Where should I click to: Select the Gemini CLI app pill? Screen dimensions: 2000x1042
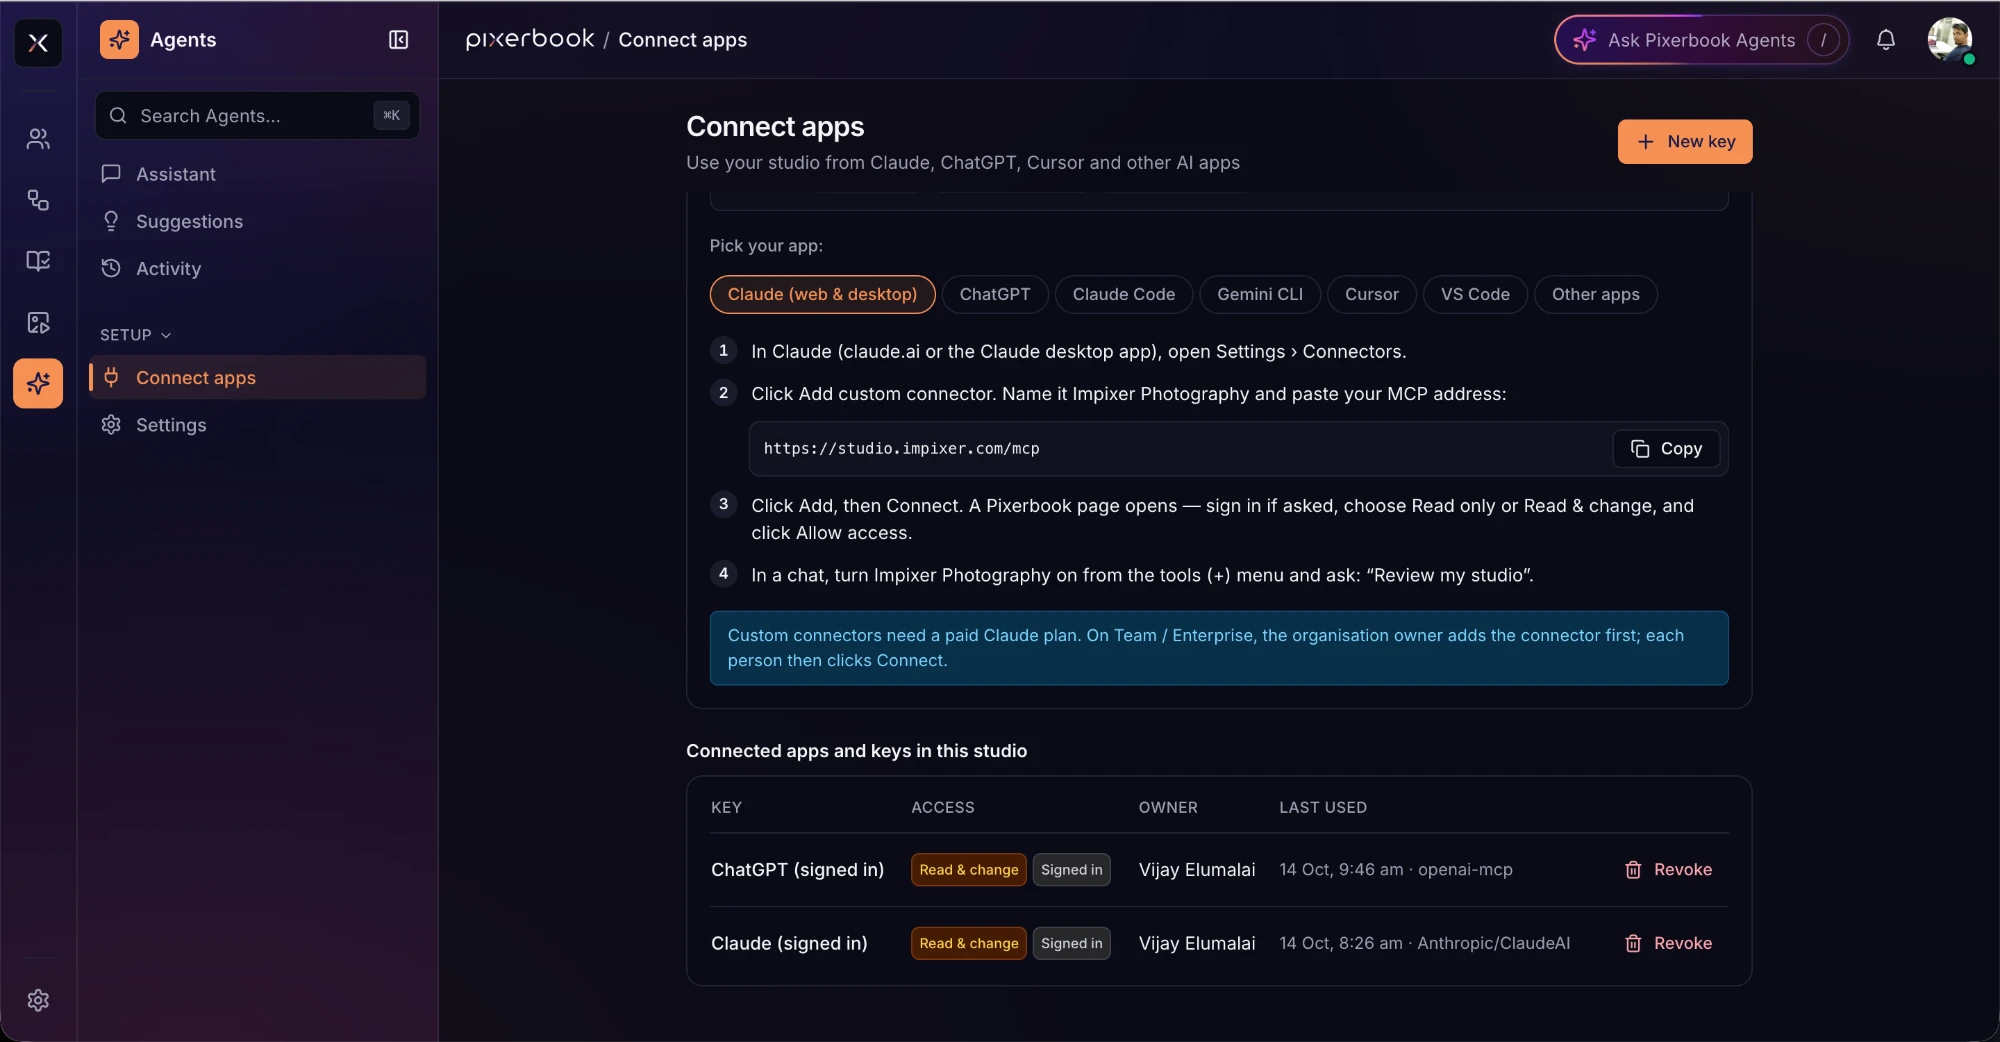click(x=1260, y=294)
